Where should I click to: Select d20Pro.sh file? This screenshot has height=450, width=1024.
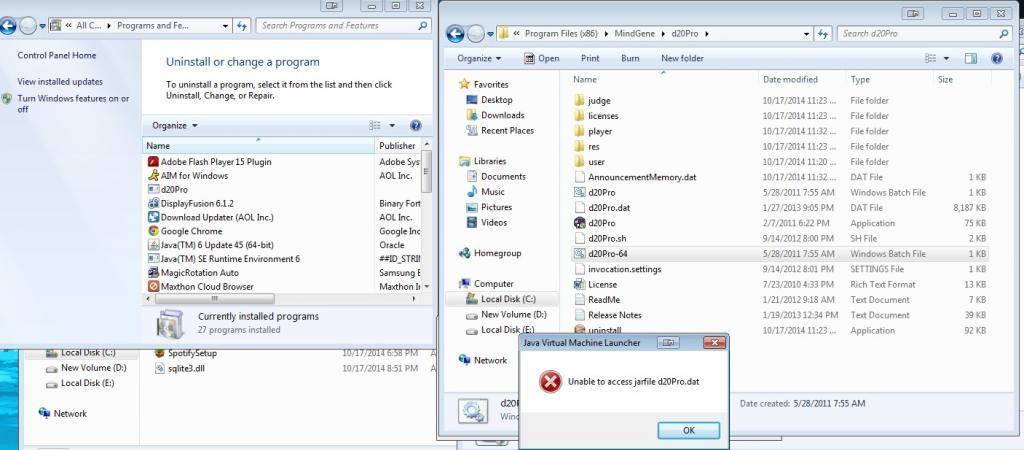click(607, 238)
